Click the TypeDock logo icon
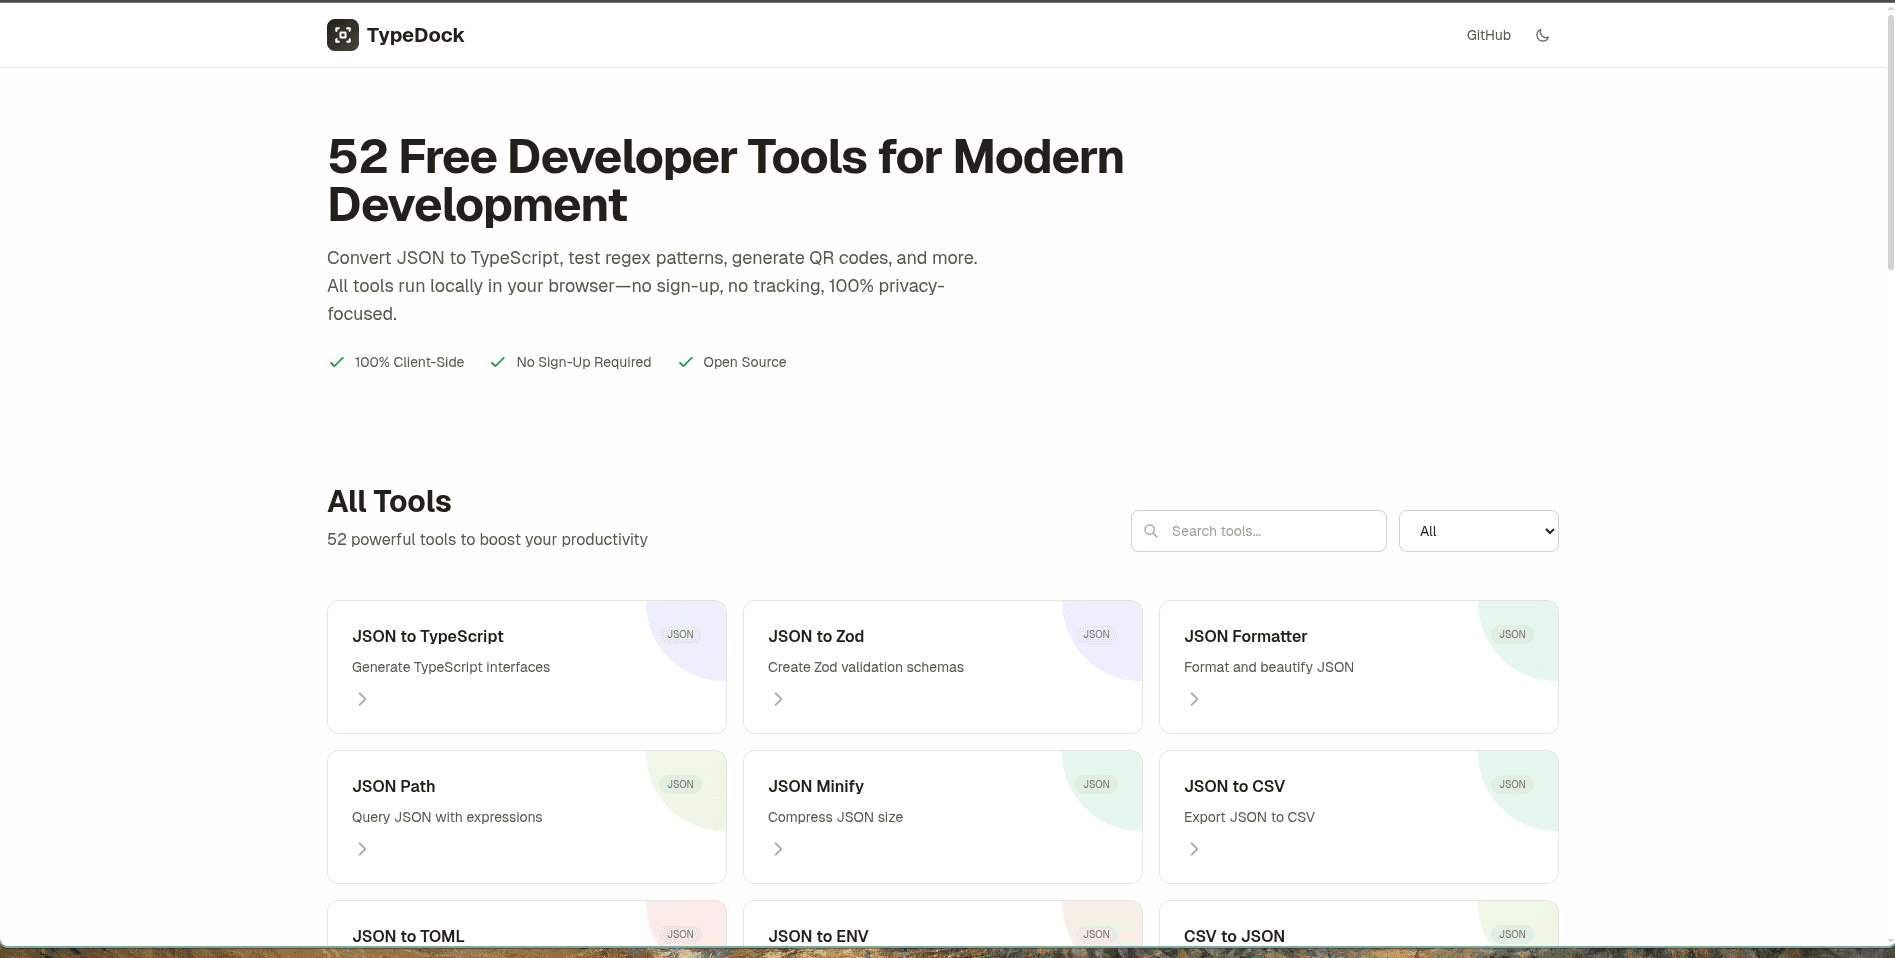The height and width of the screenshot is (958, 1895). tap(343, 35)
